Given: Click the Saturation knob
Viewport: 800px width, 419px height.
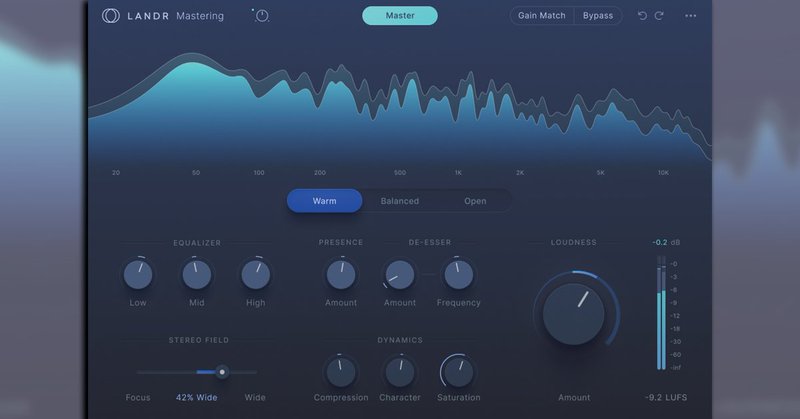Looking at the screenshot, I should (x=458, y=372).
